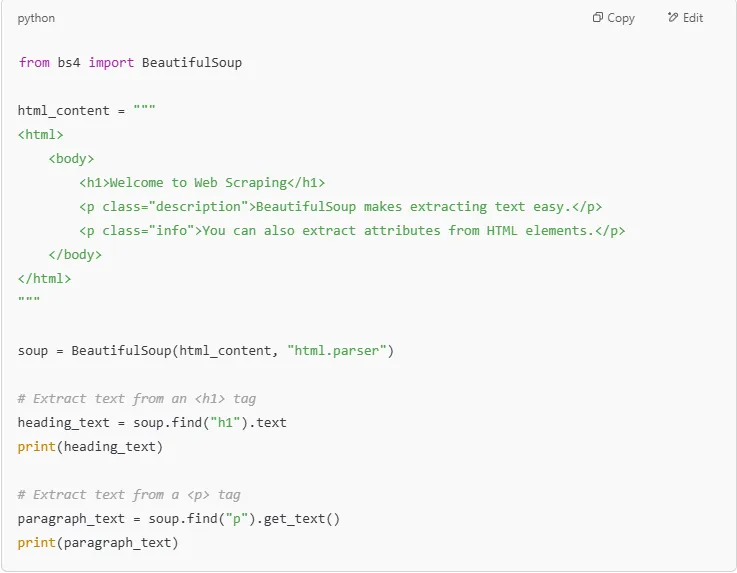Click the html_content variable assignment line

tap(86, 110)
